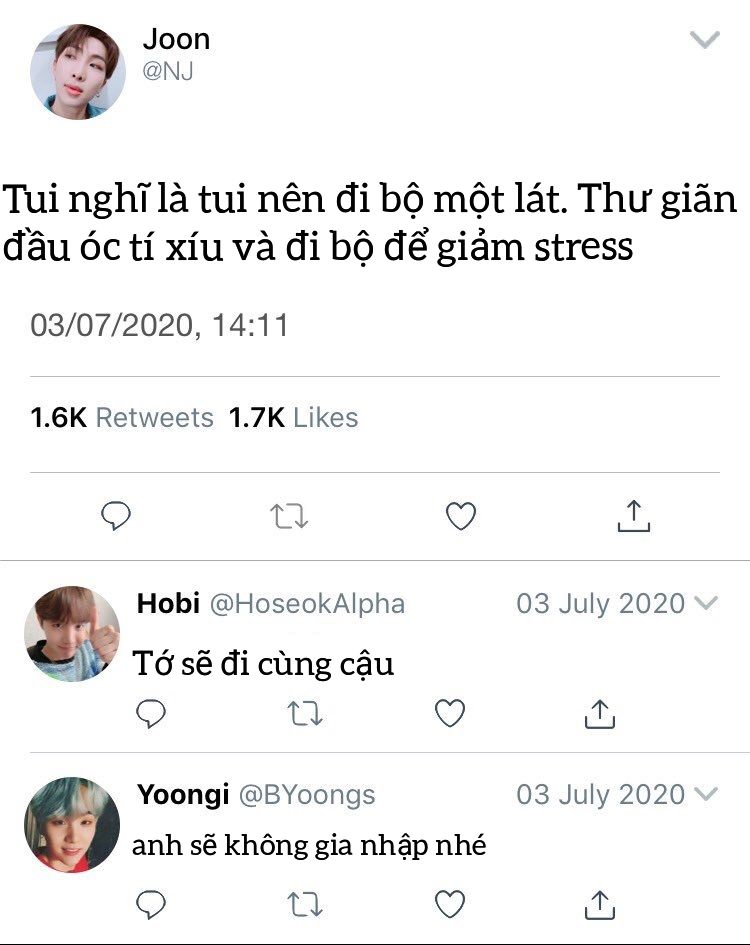The height and width of the screenshot is (945, 750).
Task: Retweet Hobi's reply tweet
Action: pos(304,714)
